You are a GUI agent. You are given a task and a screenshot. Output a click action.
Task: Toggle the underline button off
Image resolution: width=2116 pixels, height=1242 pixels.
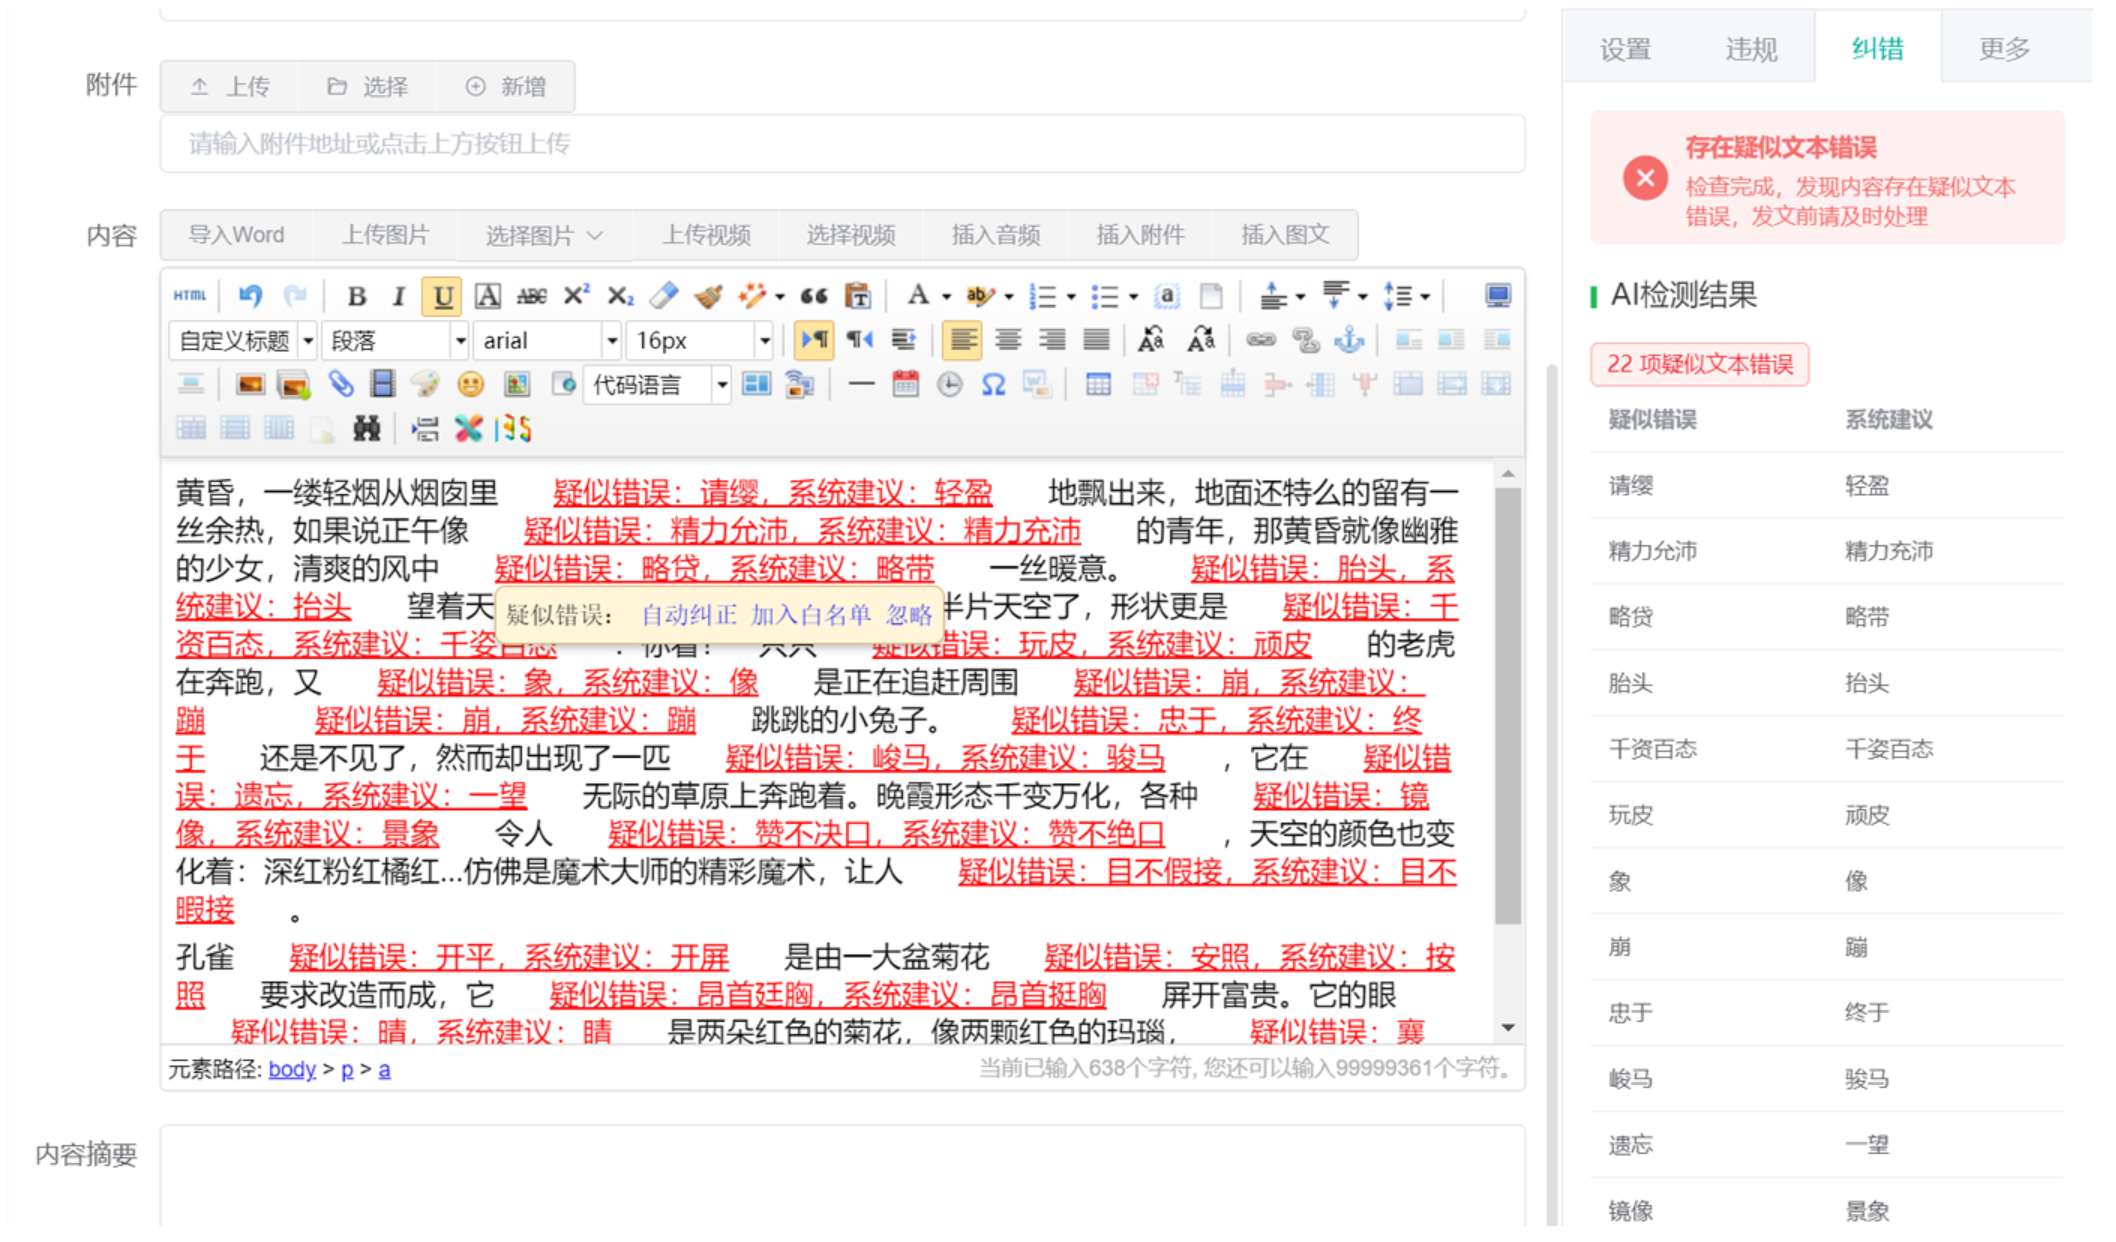442,296
